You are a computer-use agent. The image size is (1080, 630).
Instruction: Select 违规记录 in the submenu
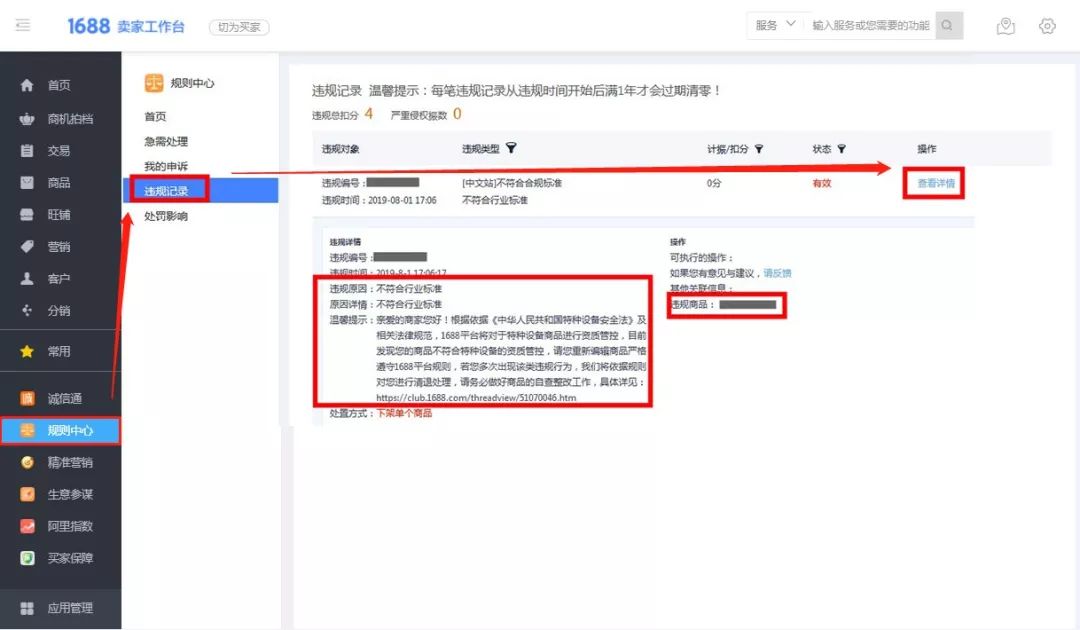[200, 190]
